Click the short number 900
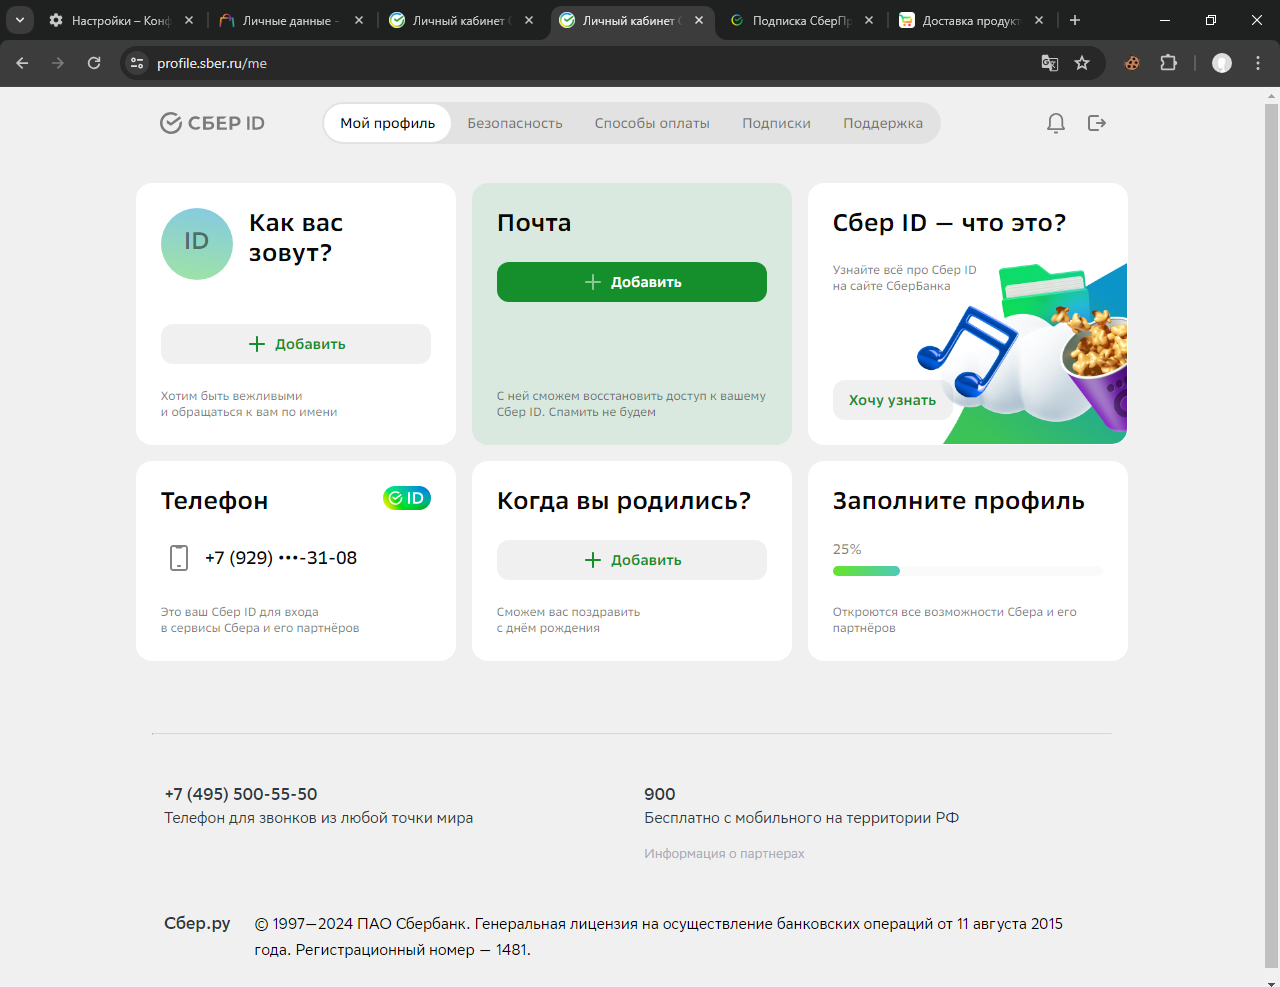This screenshot has width=1280, height=987. (660, 794)
